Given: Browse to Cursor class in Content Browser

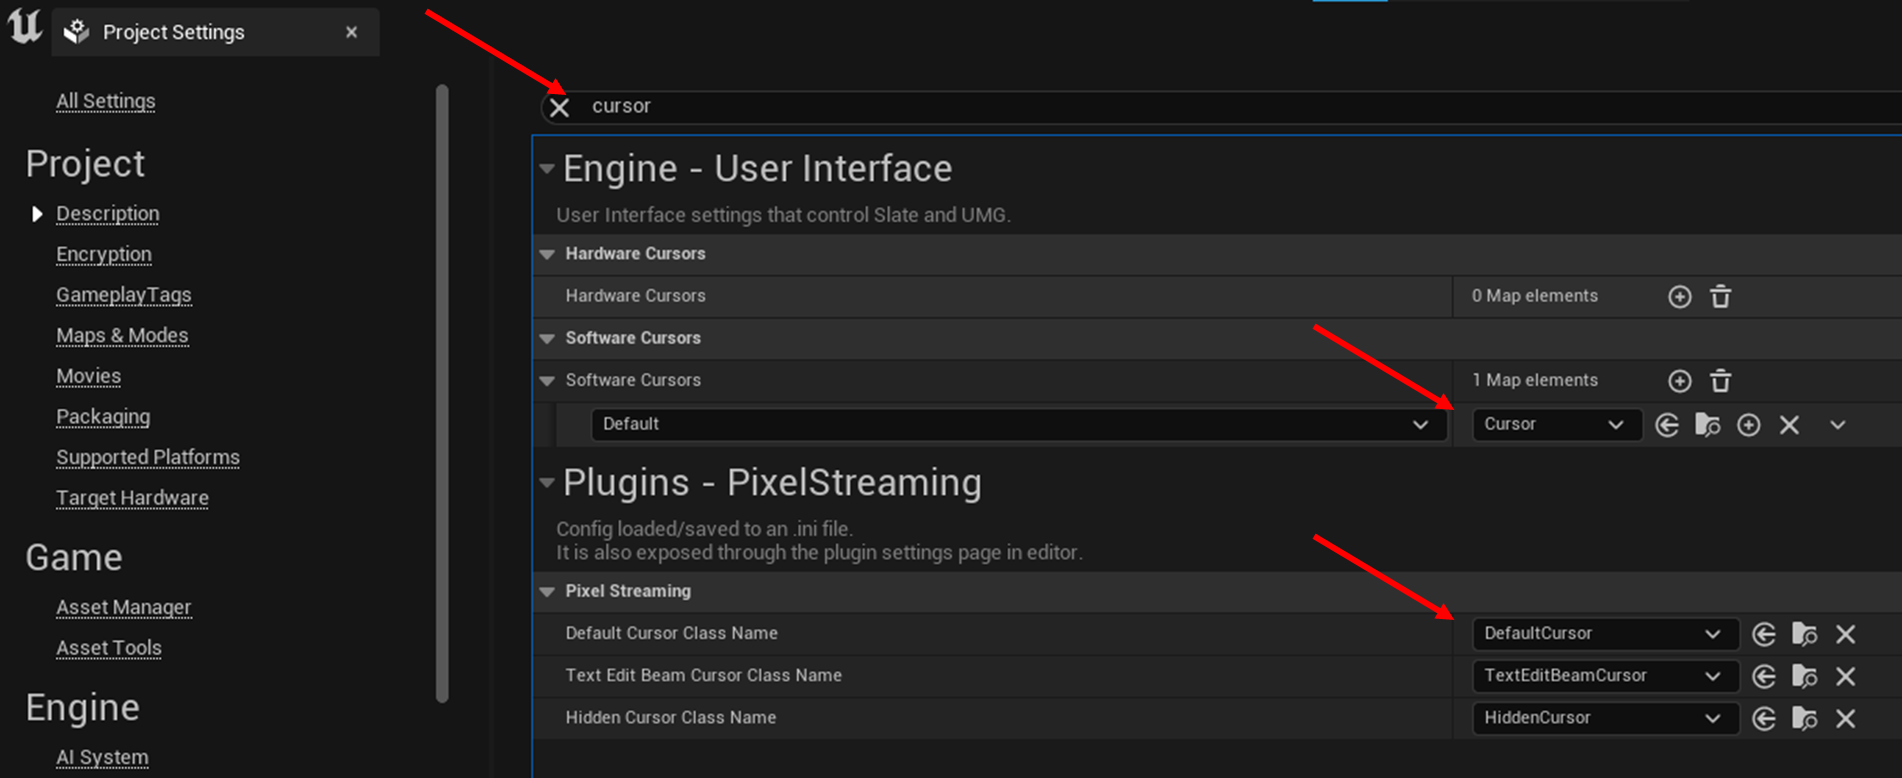Looking at the screenshot, I should point(1708,425).
